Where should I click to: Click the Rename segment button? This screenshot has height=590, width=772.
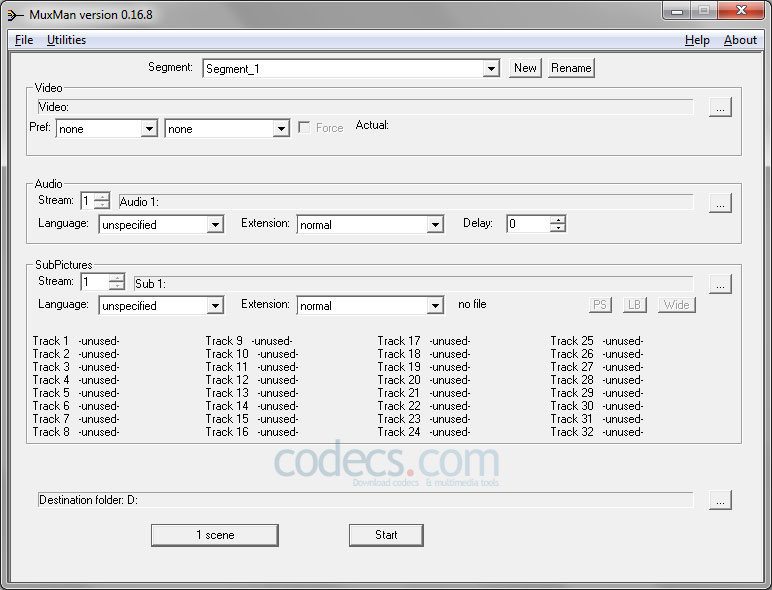[x=571, y=68]
